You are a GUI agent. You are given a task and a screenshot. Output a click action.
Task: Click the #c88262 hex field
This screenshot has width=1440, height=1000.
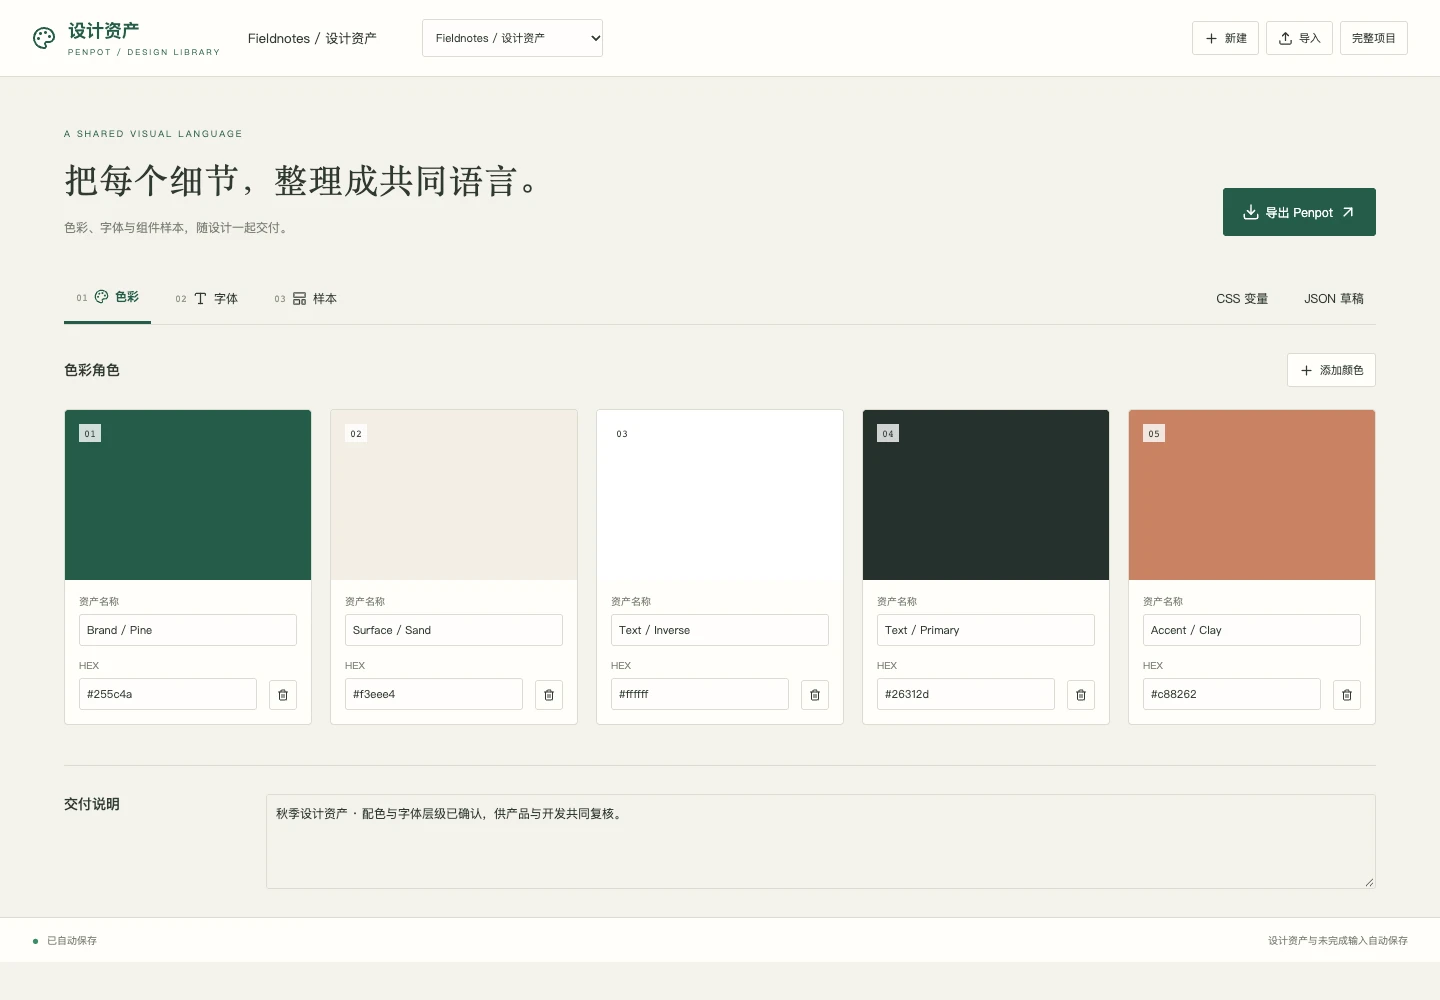point(1232,694)
